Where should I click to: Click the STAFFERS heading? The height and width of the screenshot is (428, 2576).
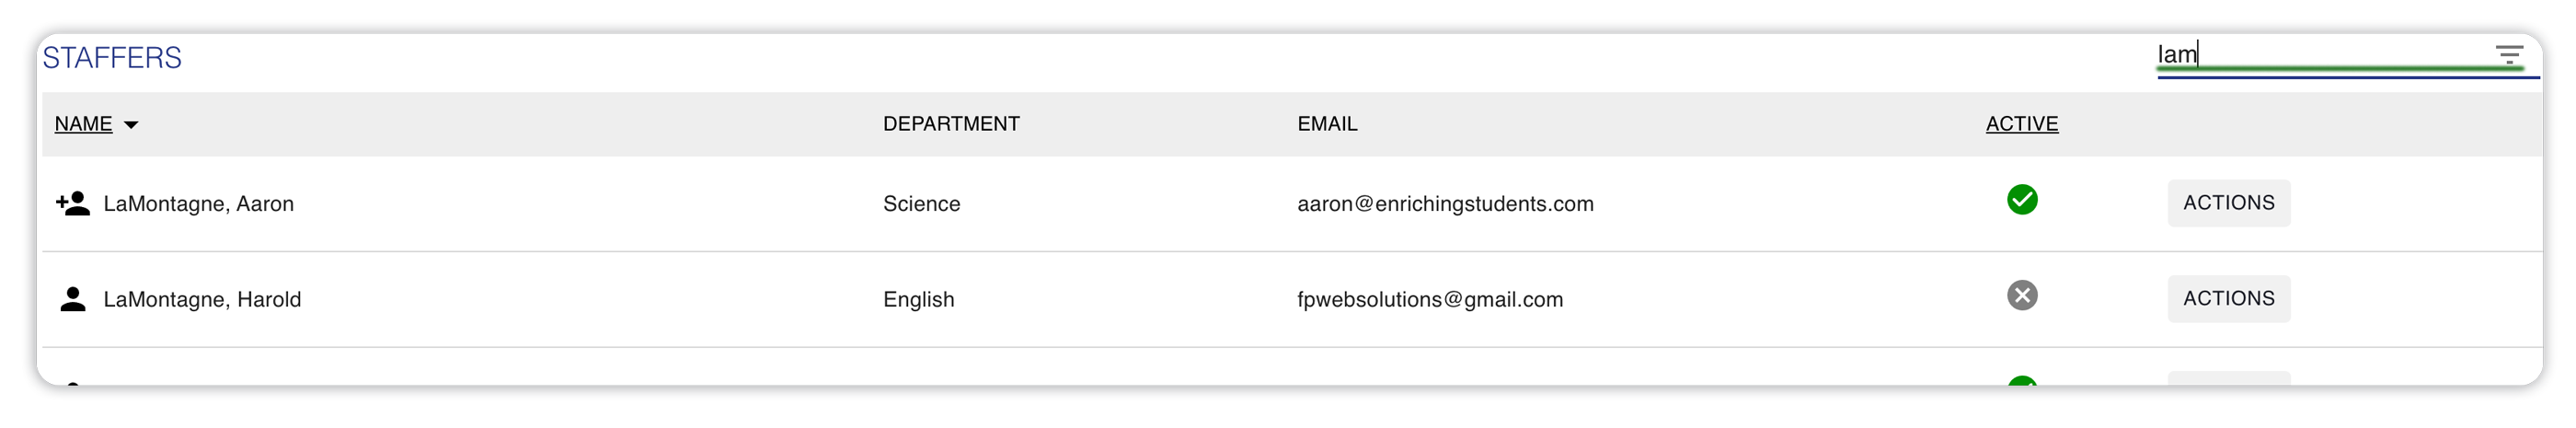tap(112, 58)
